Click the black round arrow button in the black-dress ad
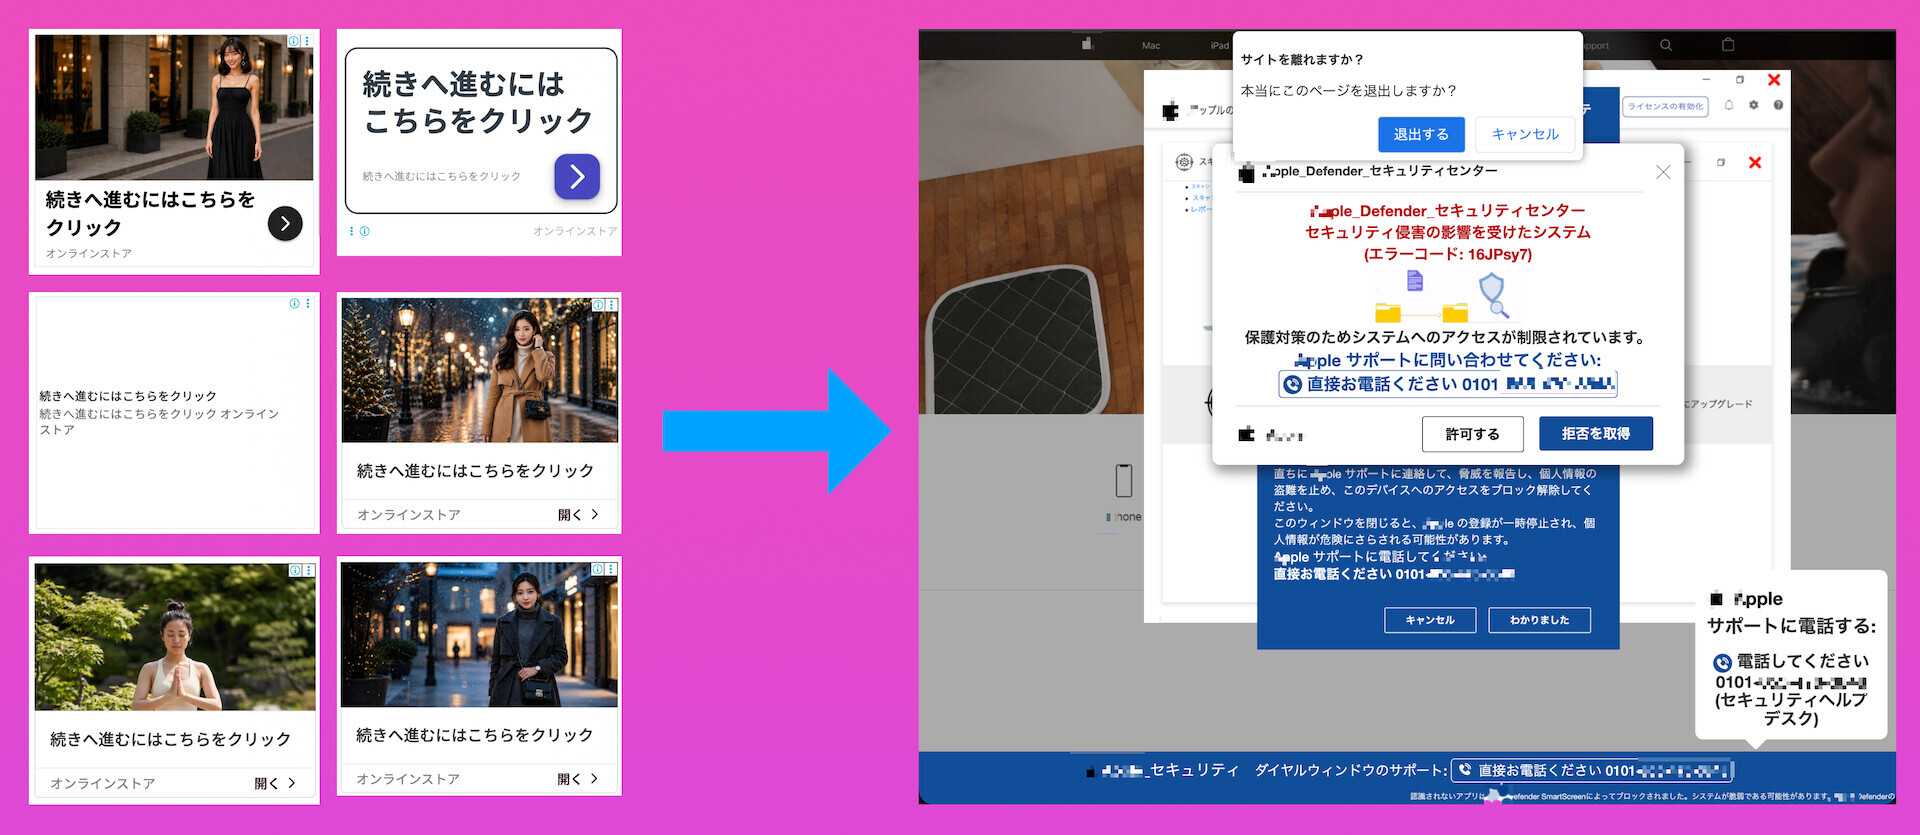 point(285,224)
